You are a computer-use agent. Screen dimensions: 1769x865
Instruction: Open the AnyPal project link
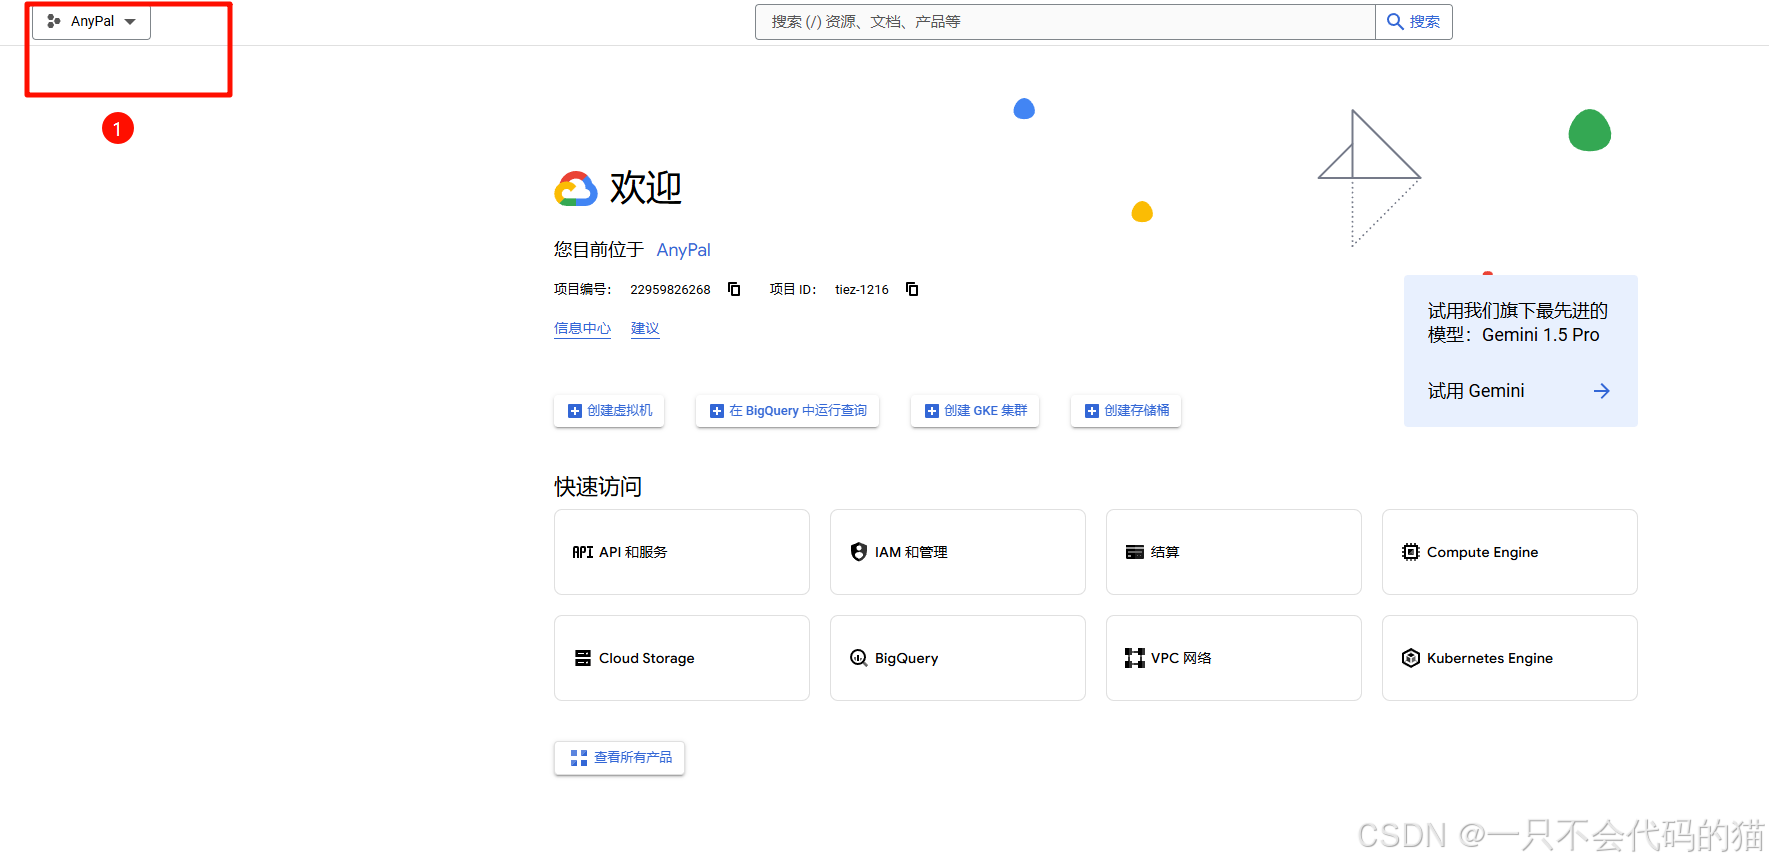pos(683,250)
